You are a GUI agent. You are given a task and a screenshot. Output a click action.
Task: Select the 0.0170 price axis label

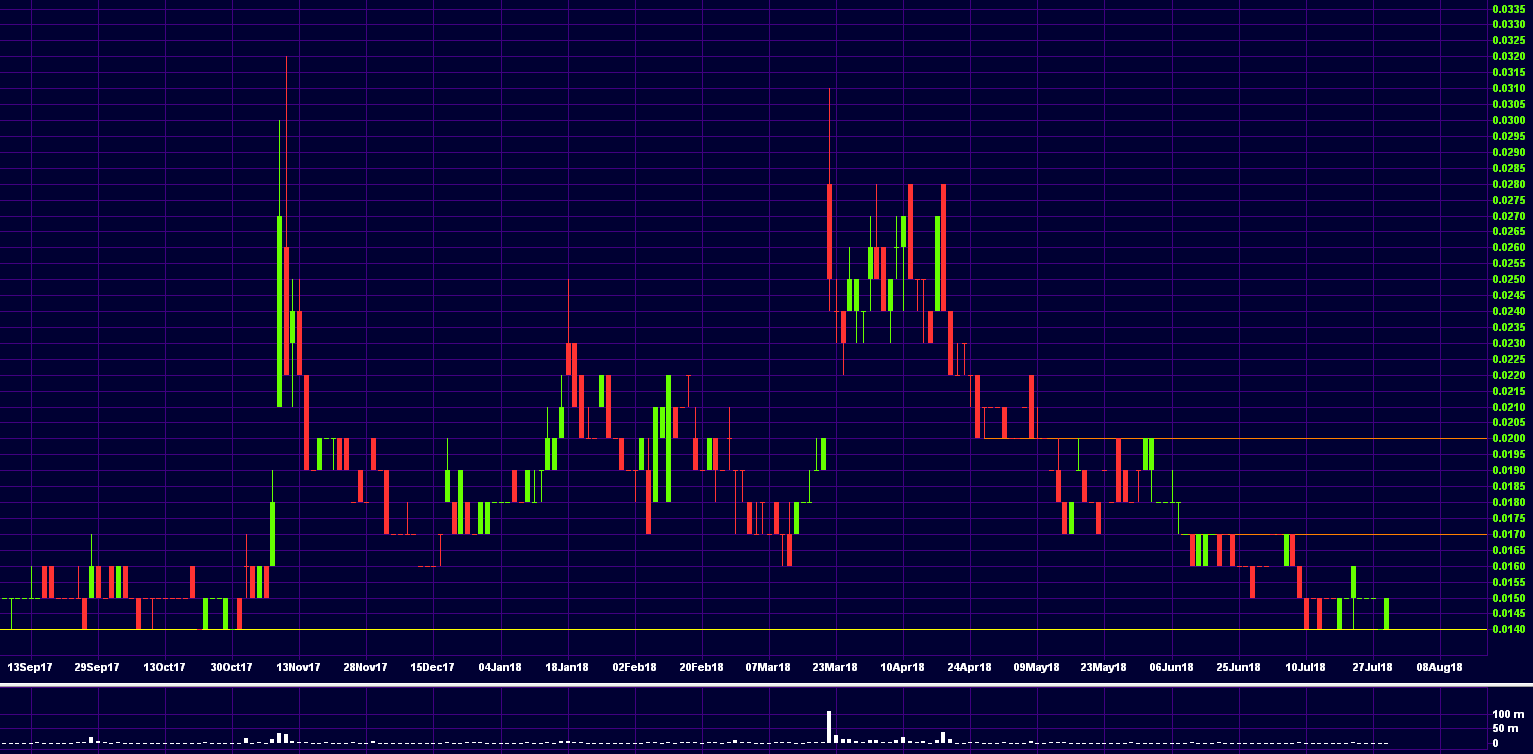(x=1508, y=534)
